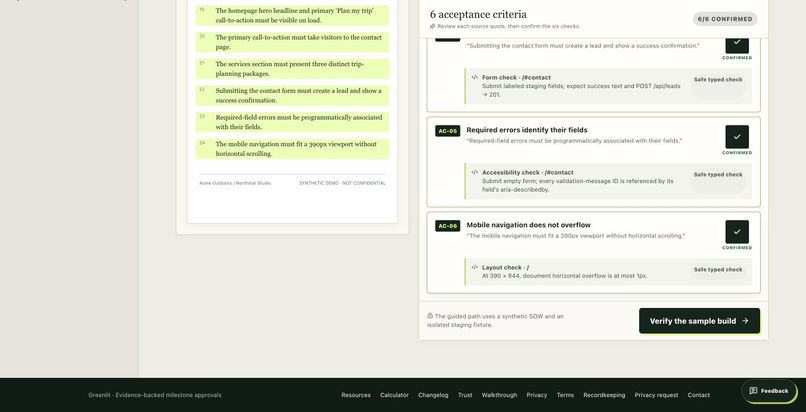Uncheck the AC-05 confirmed checkbox
806x412 pixels.
click(737, 137)
